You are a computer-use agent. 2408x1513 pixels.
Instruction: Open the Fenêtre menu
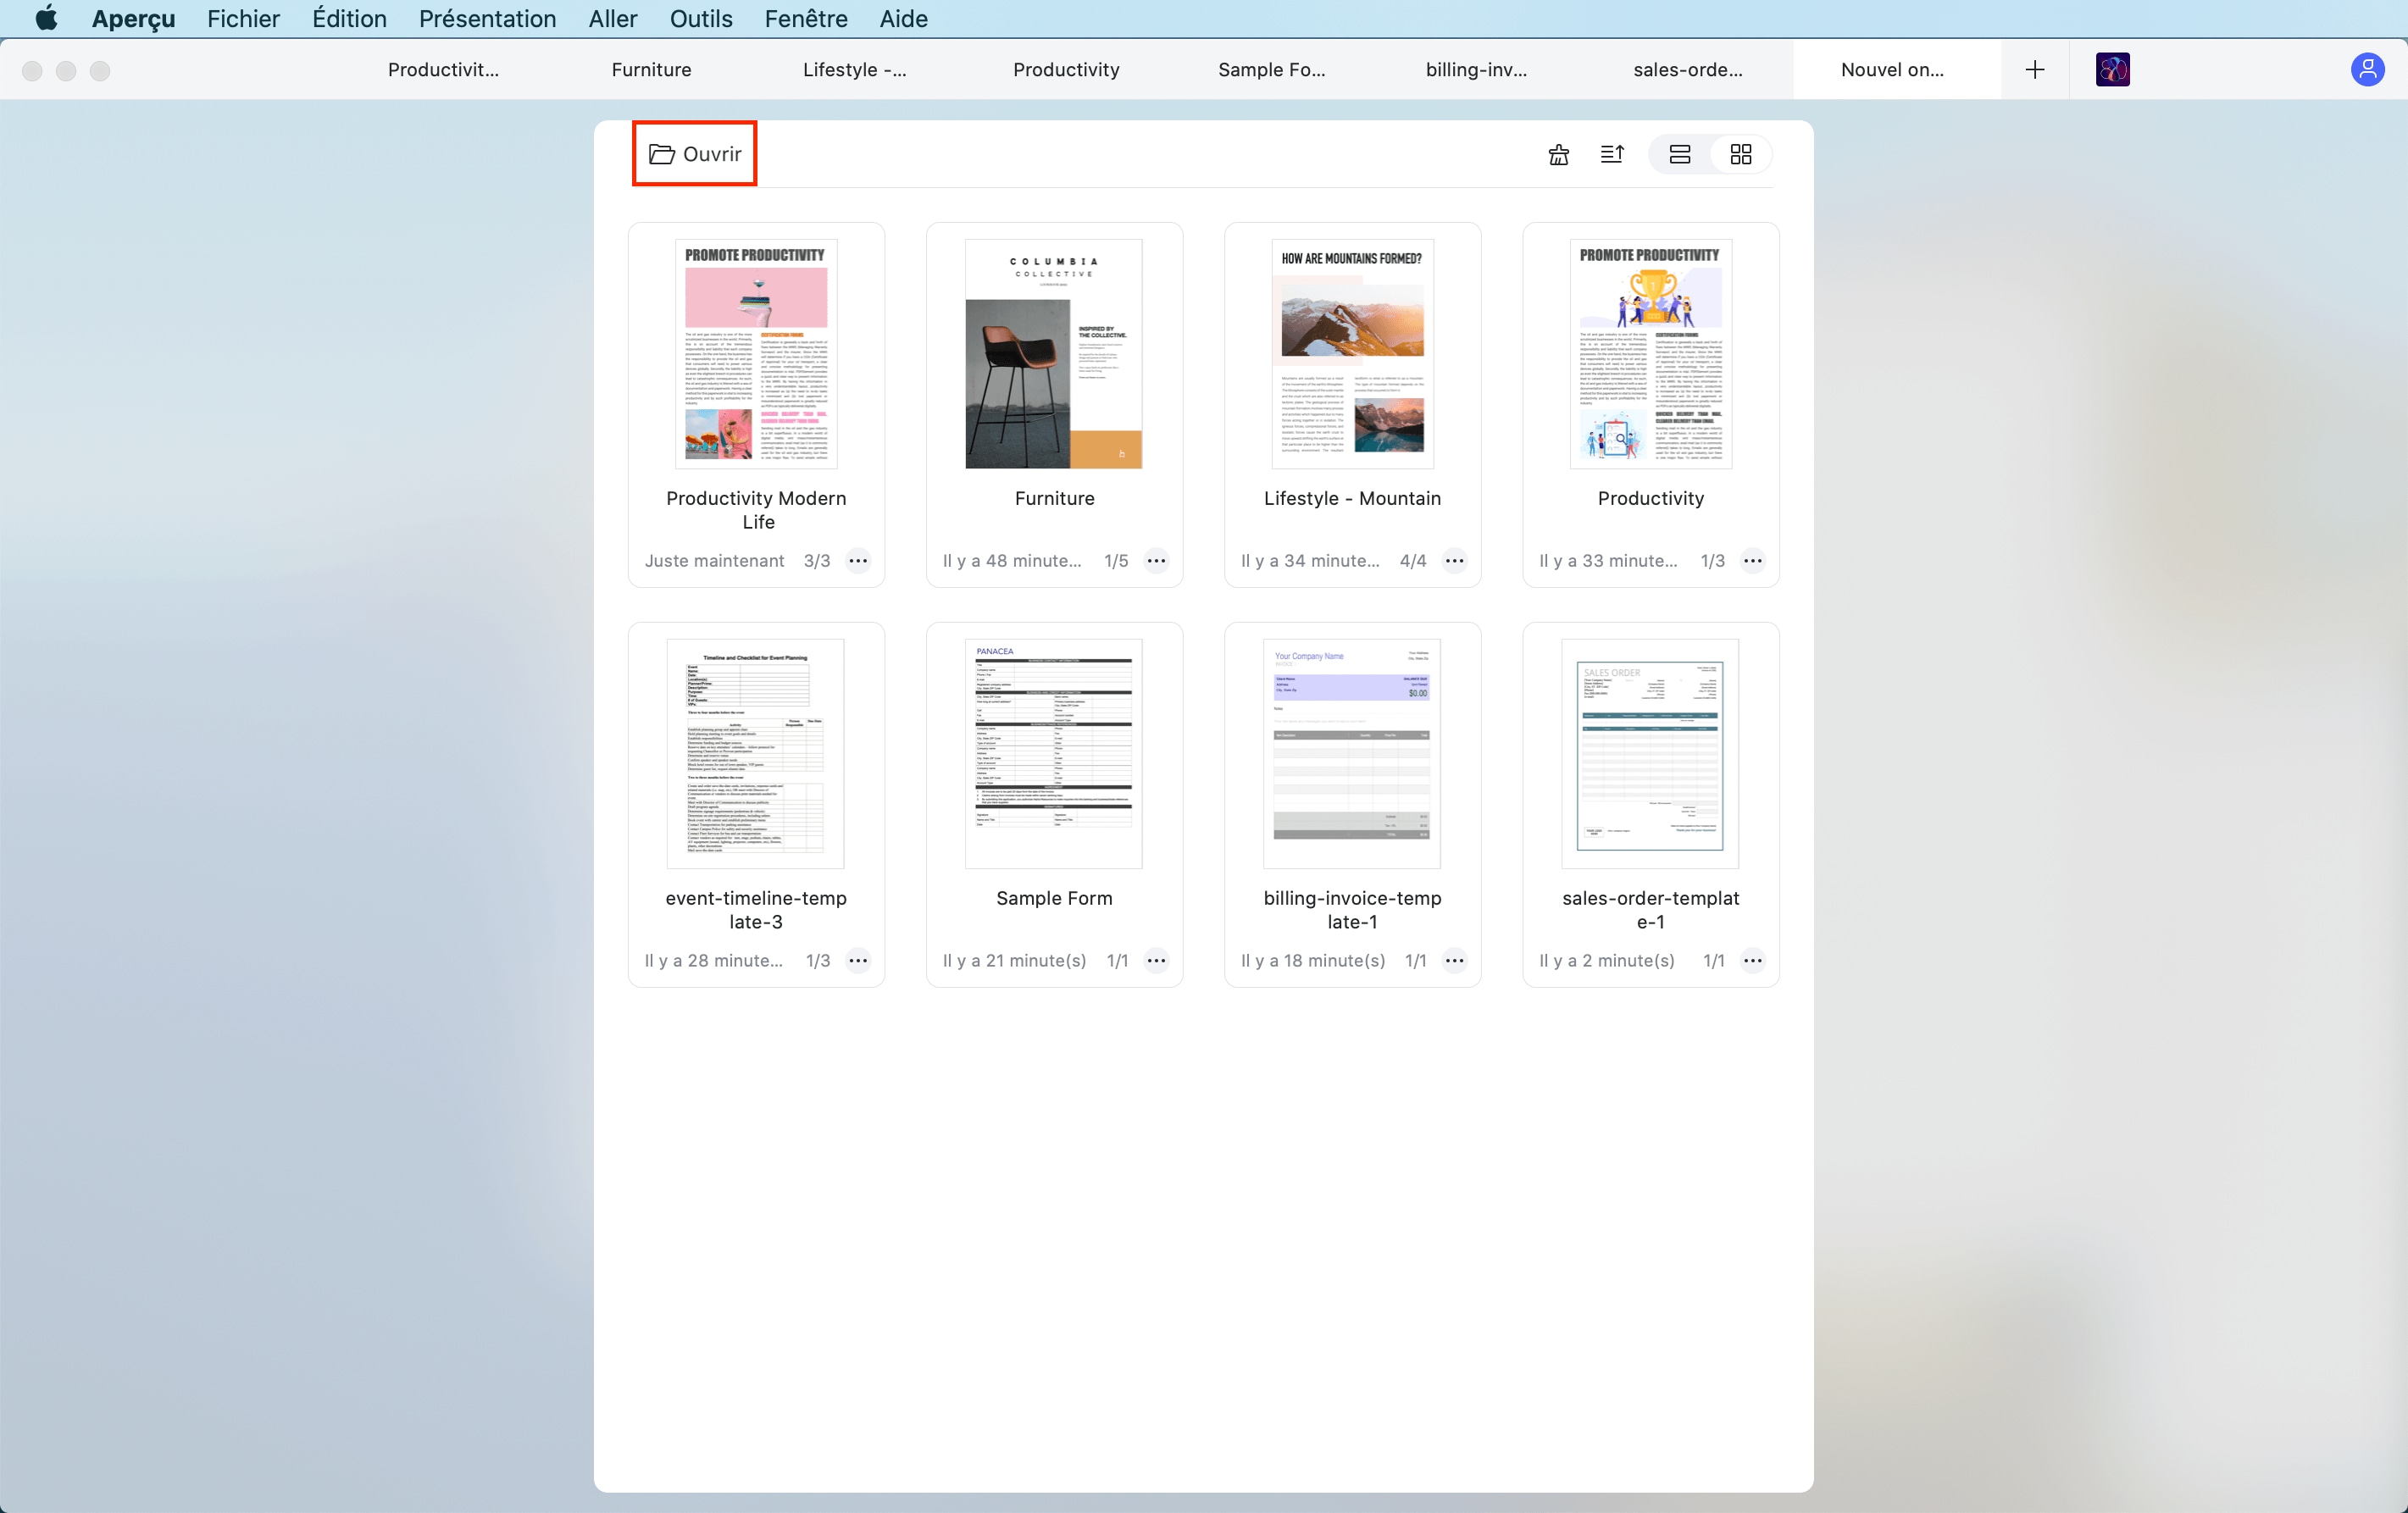click(x=803, y=19)
